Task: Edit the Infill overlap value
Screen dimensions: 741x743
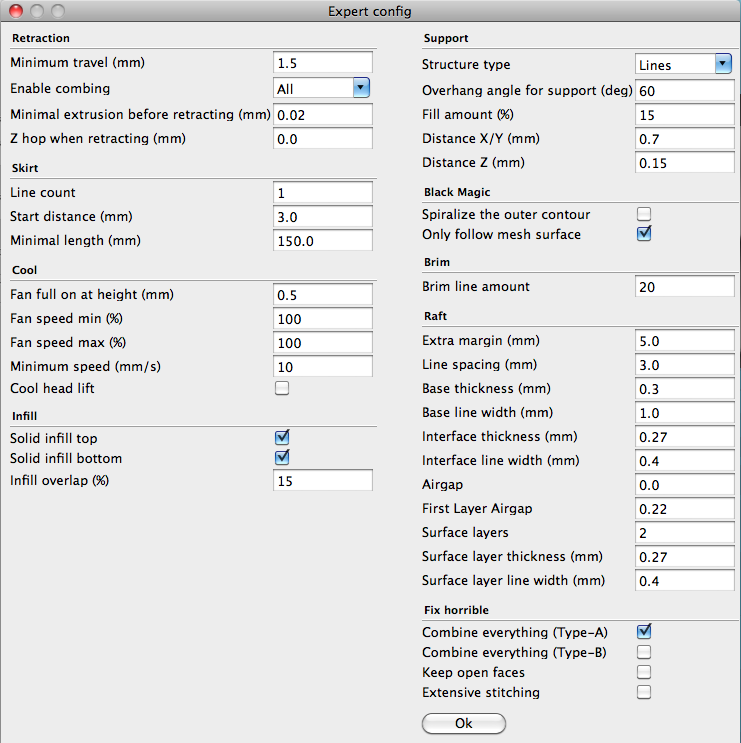Action: pos(322,481)
